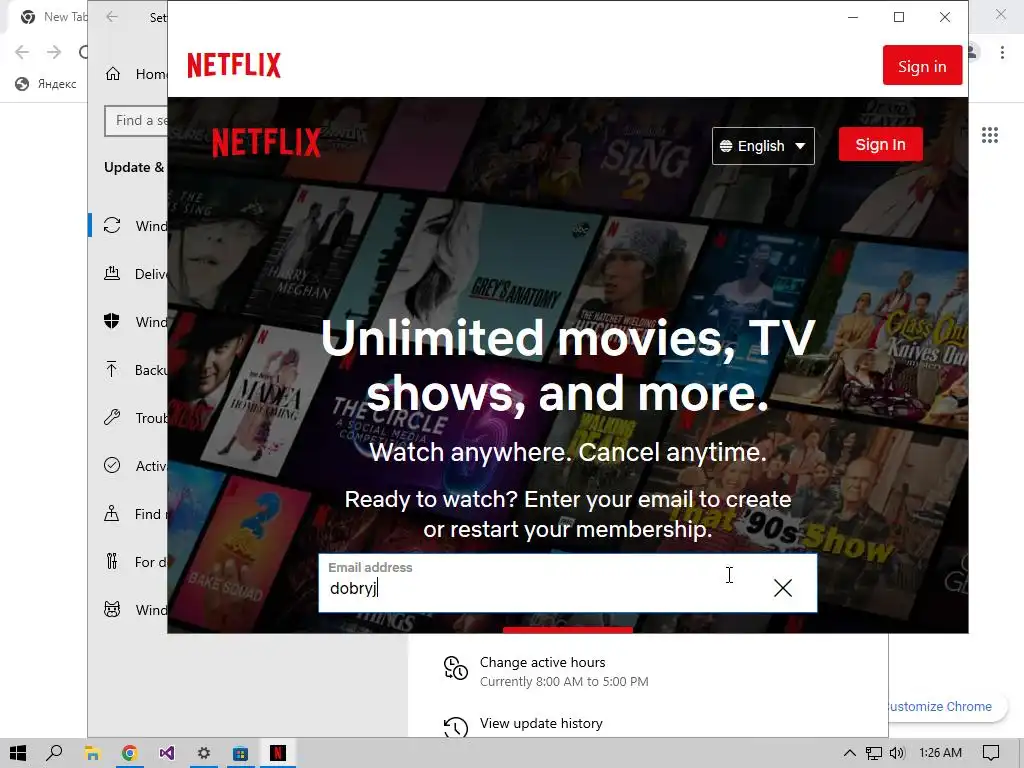Viewport: 1024px width, 768px height.
Task: Select For developers icon in Settings sidebar
Action: [112, 561]
